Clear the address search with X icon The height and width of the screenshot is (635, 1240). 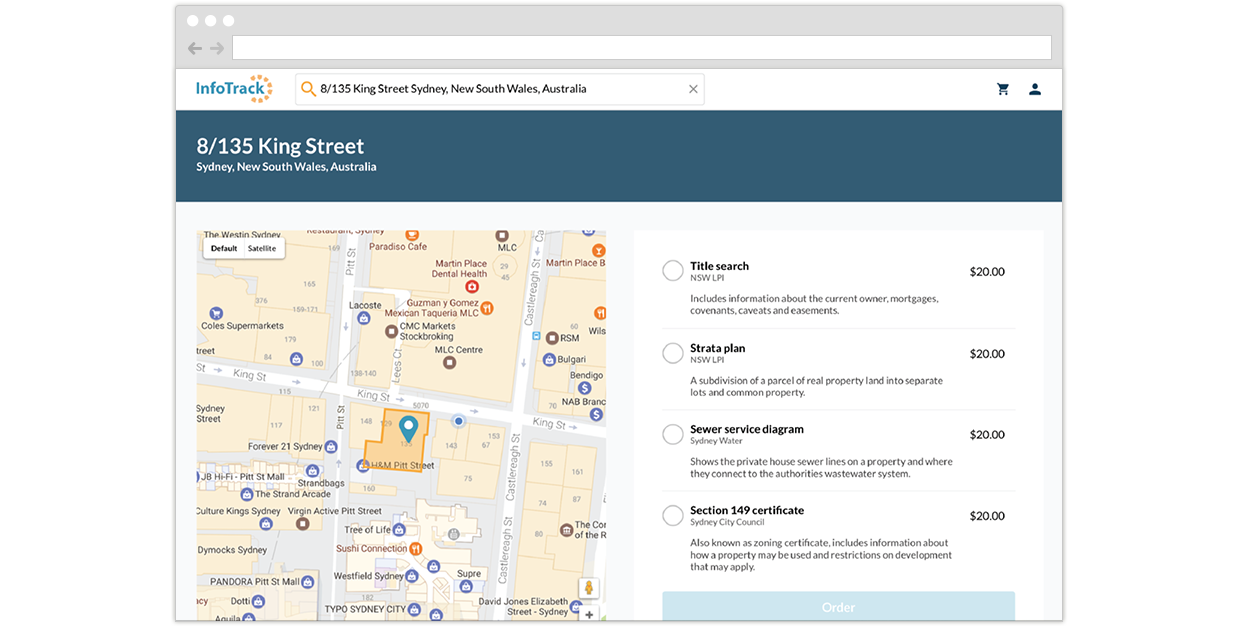point(693,89)
